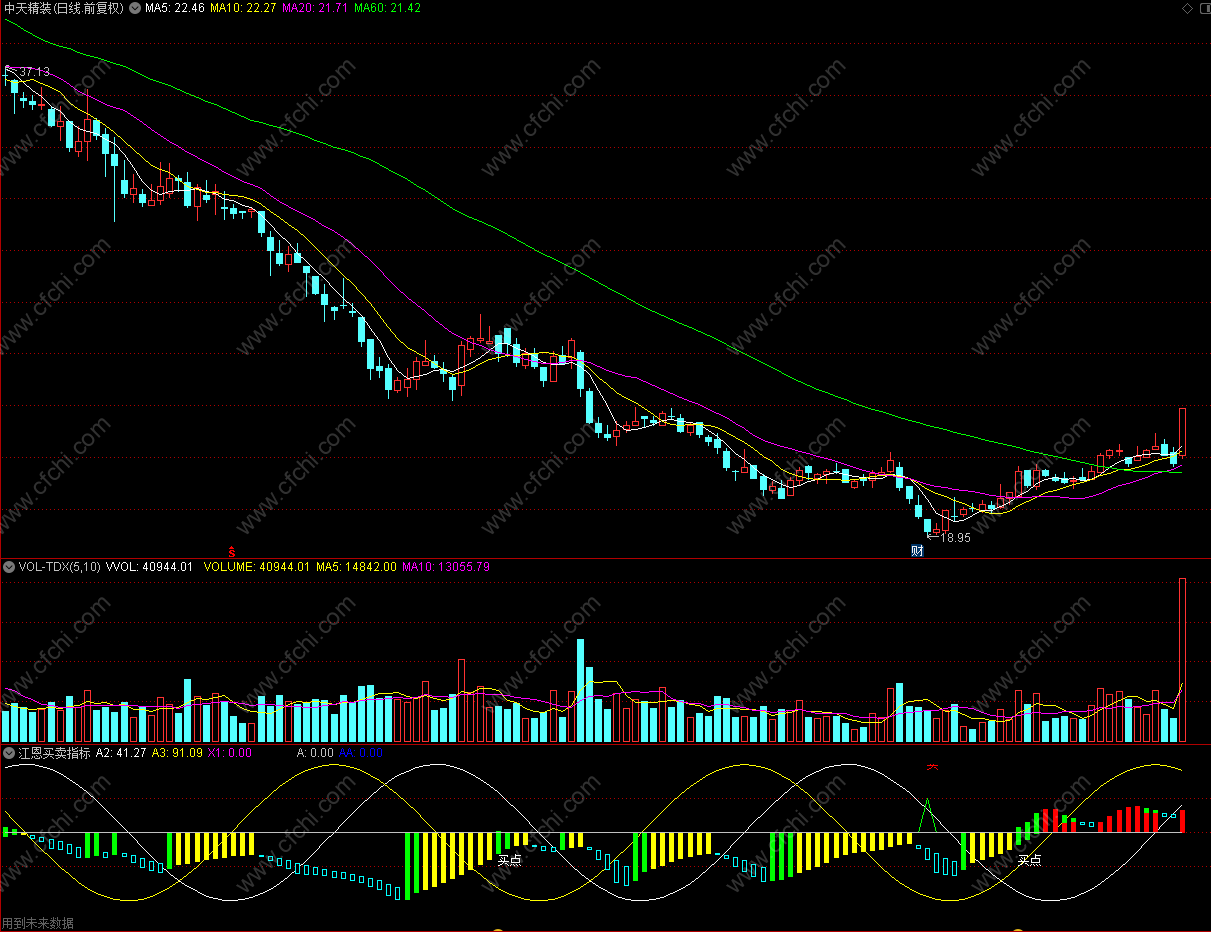Expand VOL-TDX indicator options arrow
The height and width of the screenshot is (932, 1211).
[x=9, y=567]
